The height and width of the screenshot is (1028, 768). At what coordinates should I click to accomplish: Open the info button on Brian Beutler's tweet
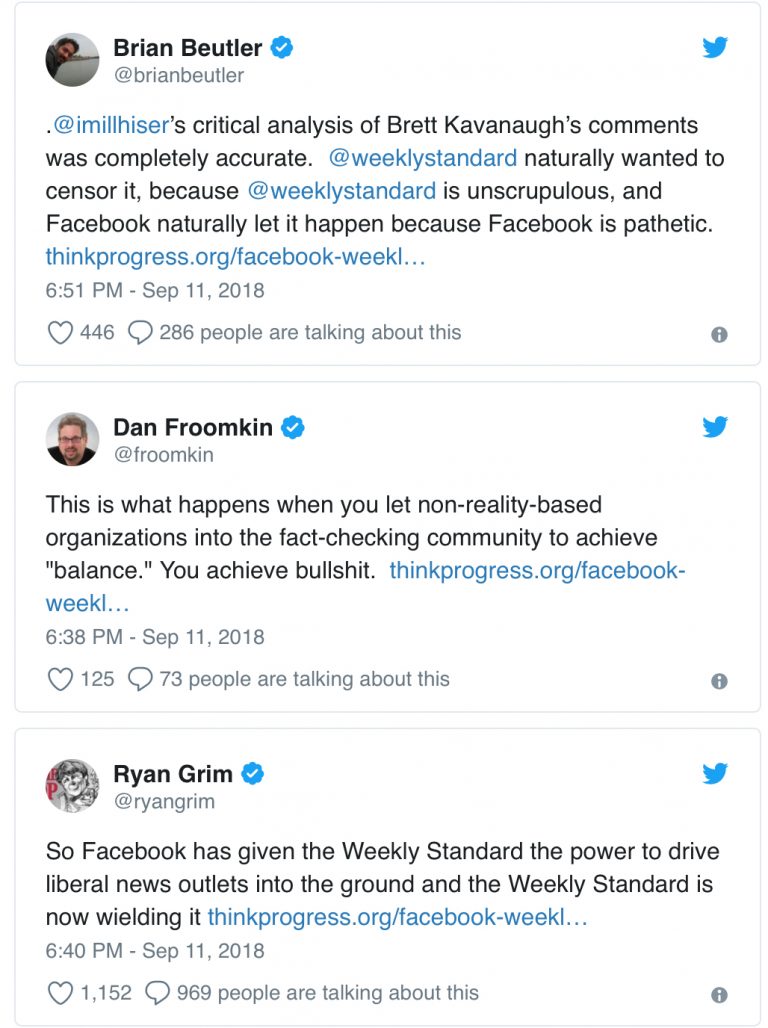tap(721, 334)
